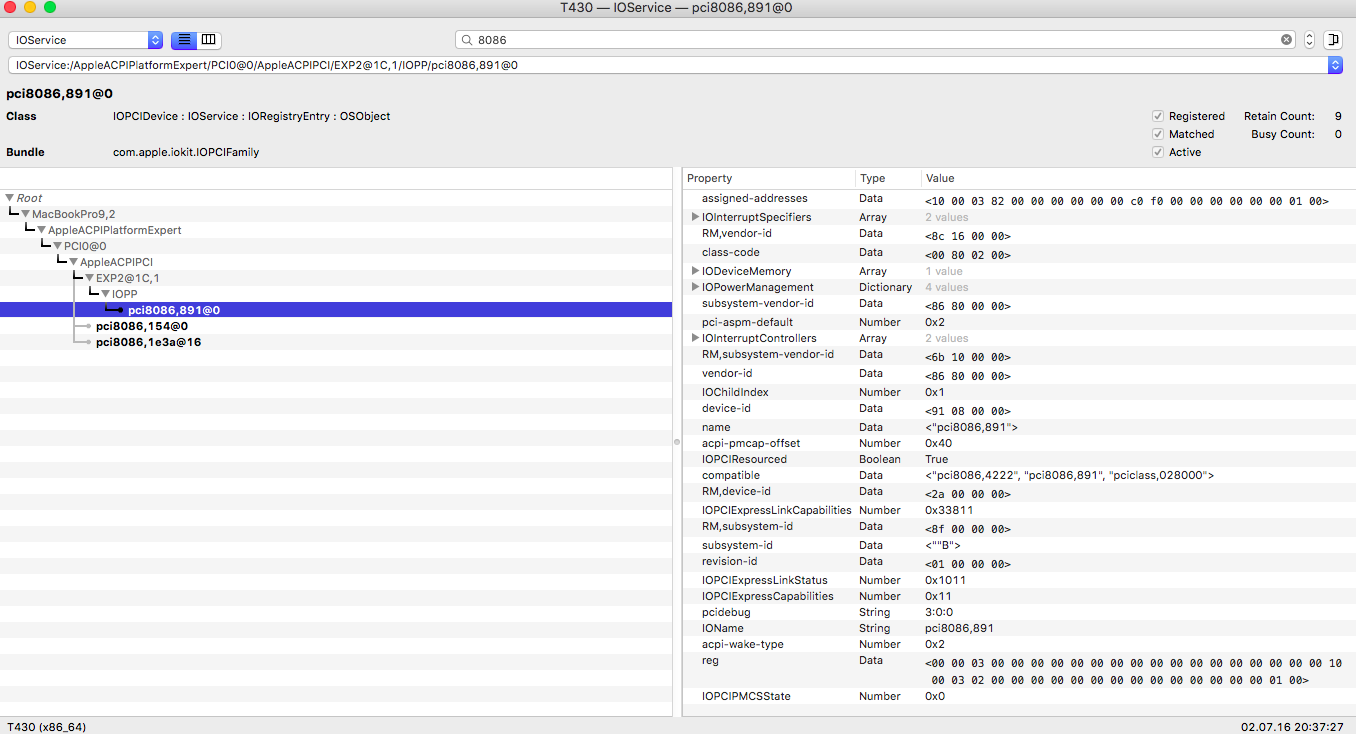Select the revision-id property name

(730, 561)
